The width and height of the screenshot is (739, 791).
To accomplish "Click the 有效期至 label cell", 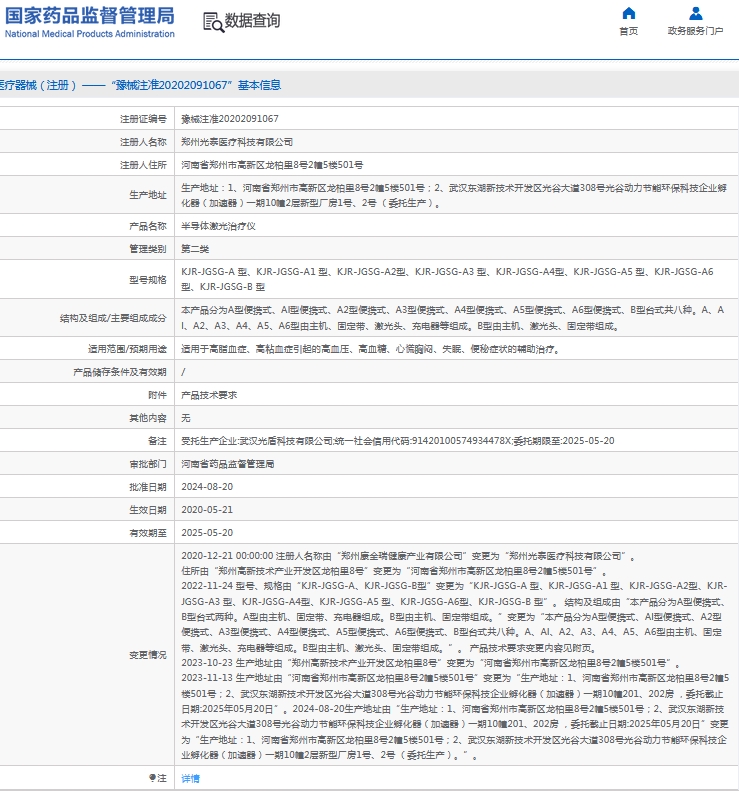I will click(148, 533).
